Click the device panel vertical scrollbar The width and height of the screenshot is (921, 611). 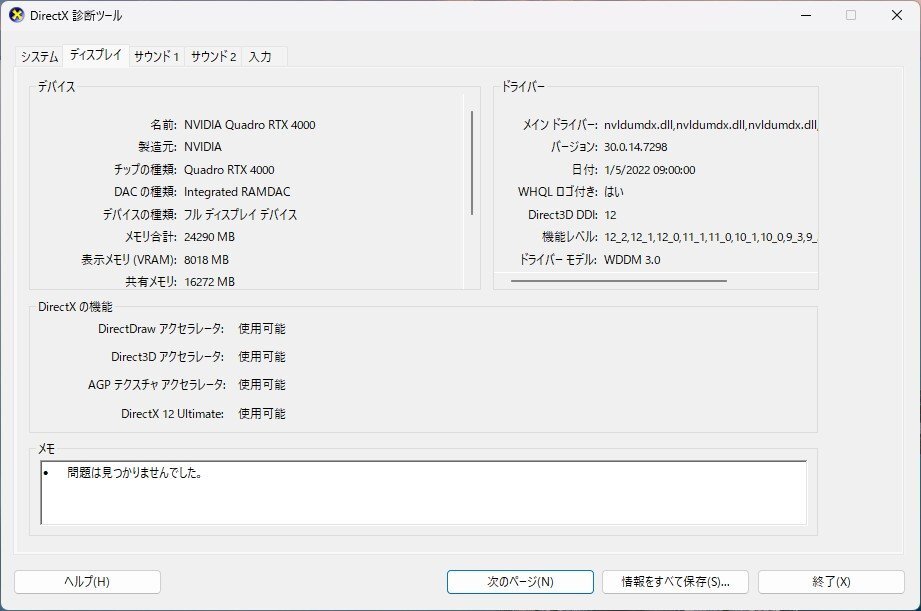coord(472,163)
